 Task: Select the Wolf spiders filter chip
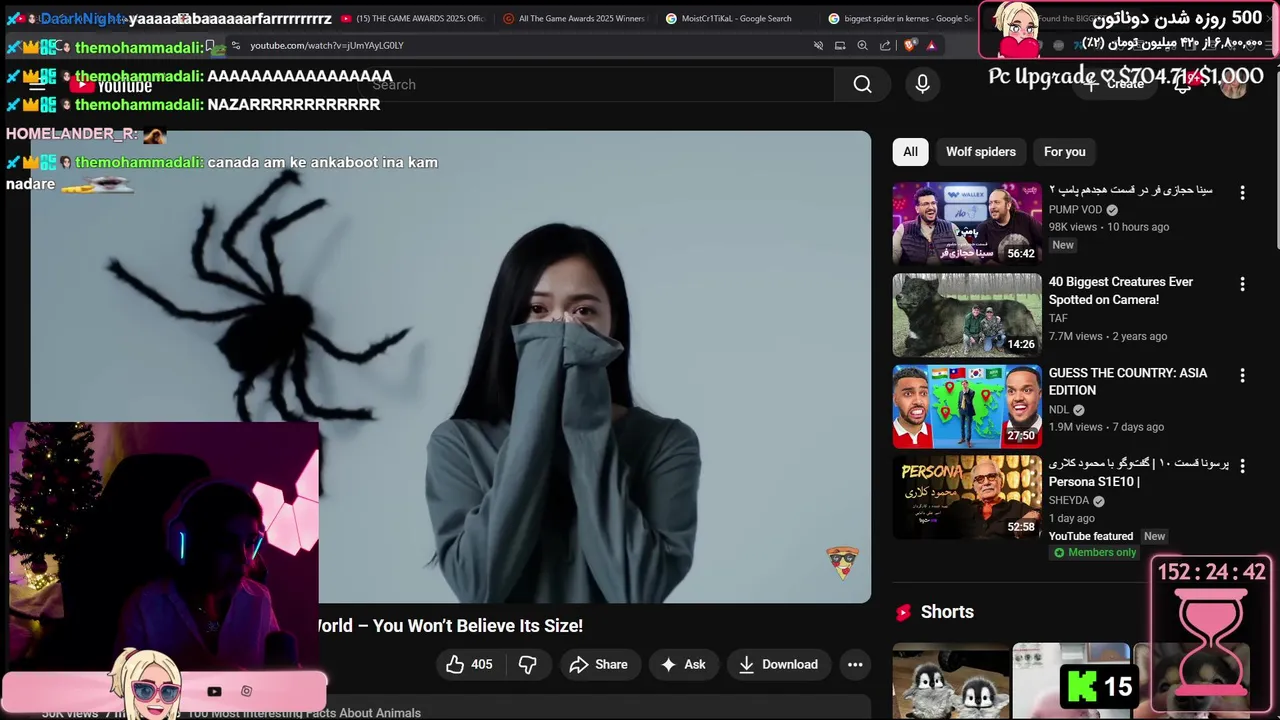pyautogui.click(x=981, y=152)
